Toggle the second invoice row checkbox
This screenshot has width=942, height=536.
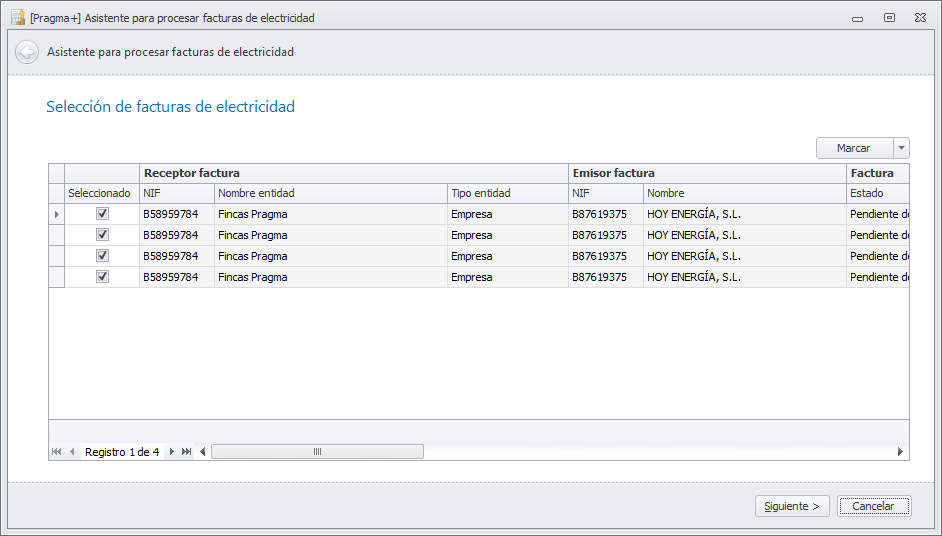pyautogui.click(x=102, y=235)
